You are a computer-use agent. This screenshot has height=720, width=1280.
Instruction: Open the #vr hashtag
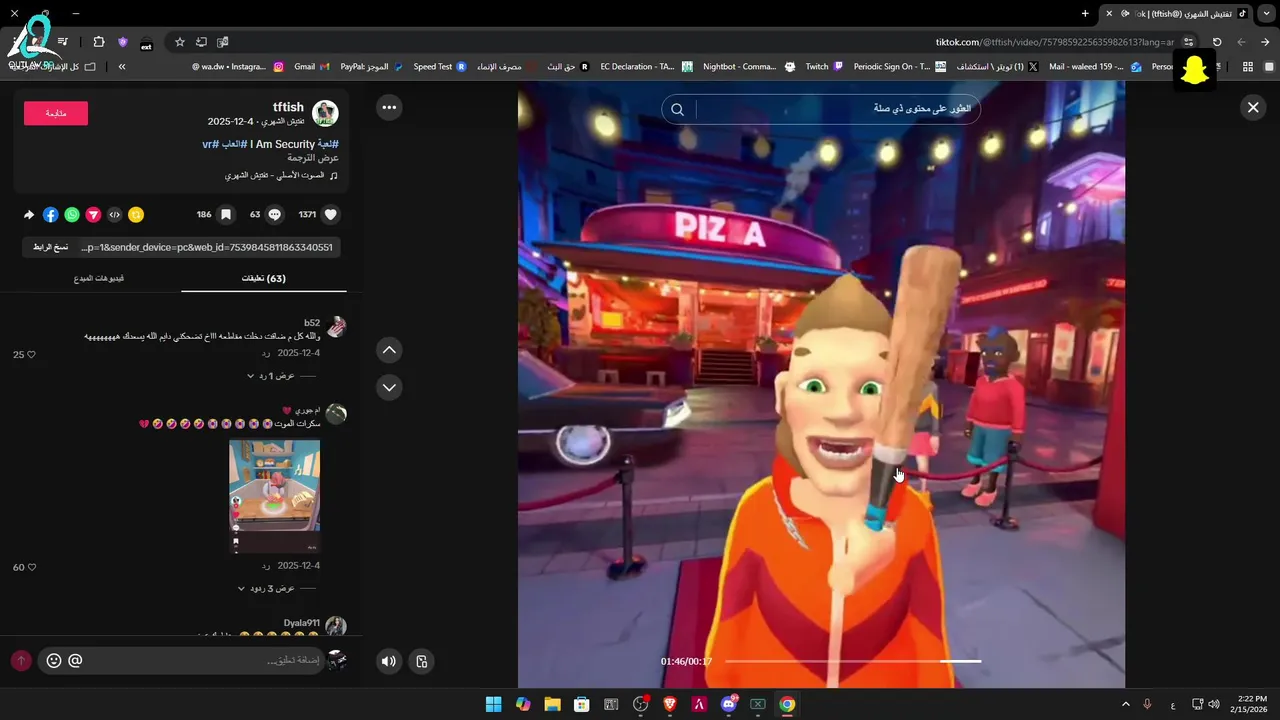210,144
